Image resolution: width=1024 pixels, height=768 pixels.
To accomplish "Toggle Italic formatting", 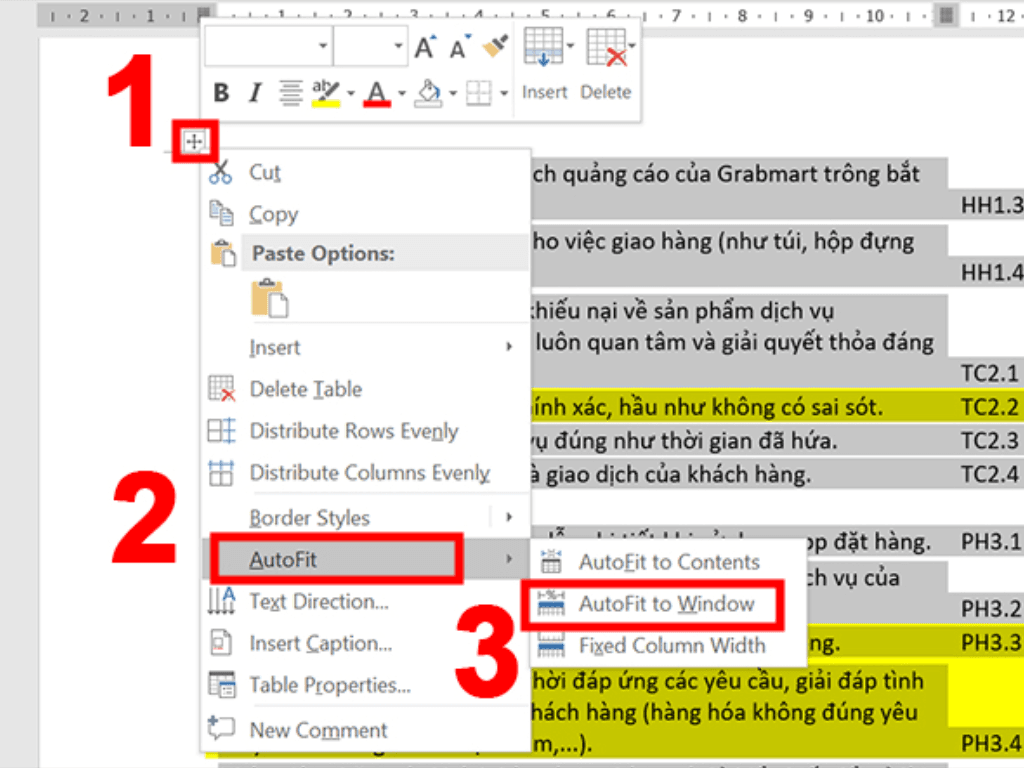I will click(x=254, y=91).
